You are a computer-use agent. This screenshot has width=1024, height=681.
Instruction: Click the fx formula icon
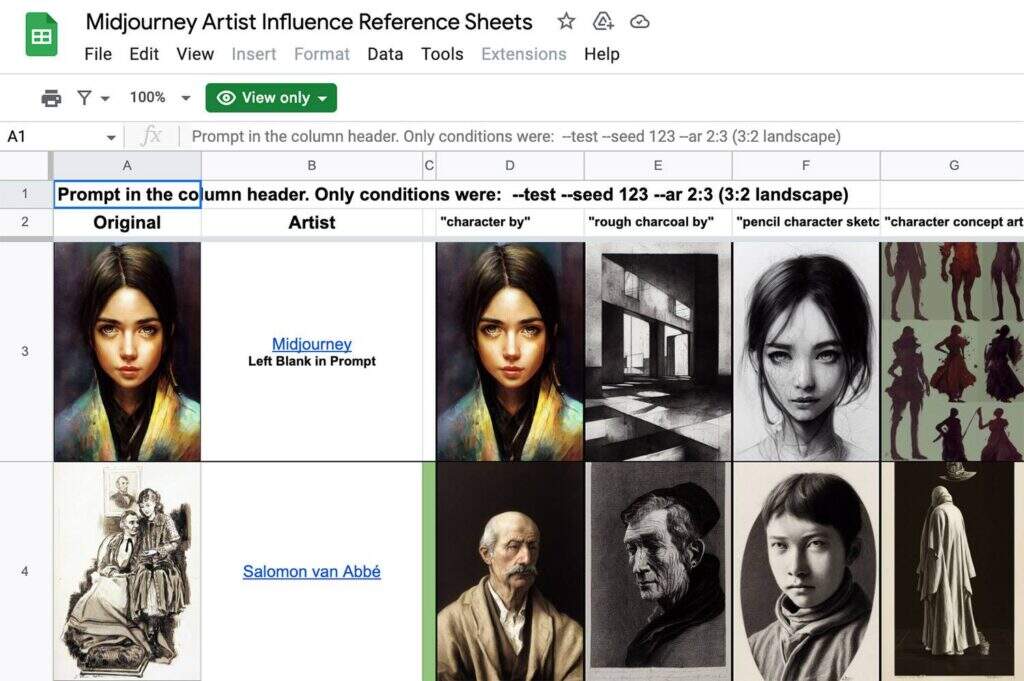(151, 136)
